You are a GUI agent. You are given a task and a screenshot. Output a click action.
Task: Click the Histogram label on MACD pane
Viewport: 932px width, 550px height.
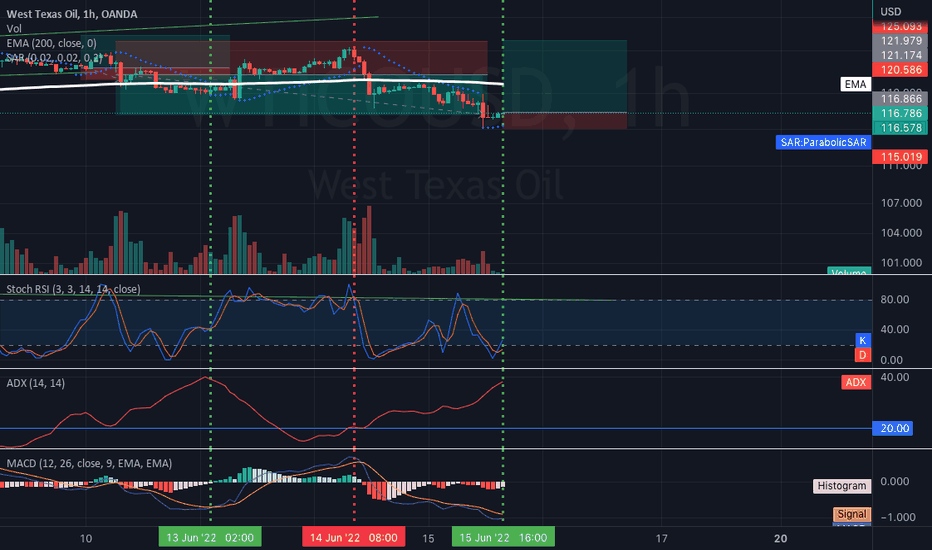coord(842,486)
